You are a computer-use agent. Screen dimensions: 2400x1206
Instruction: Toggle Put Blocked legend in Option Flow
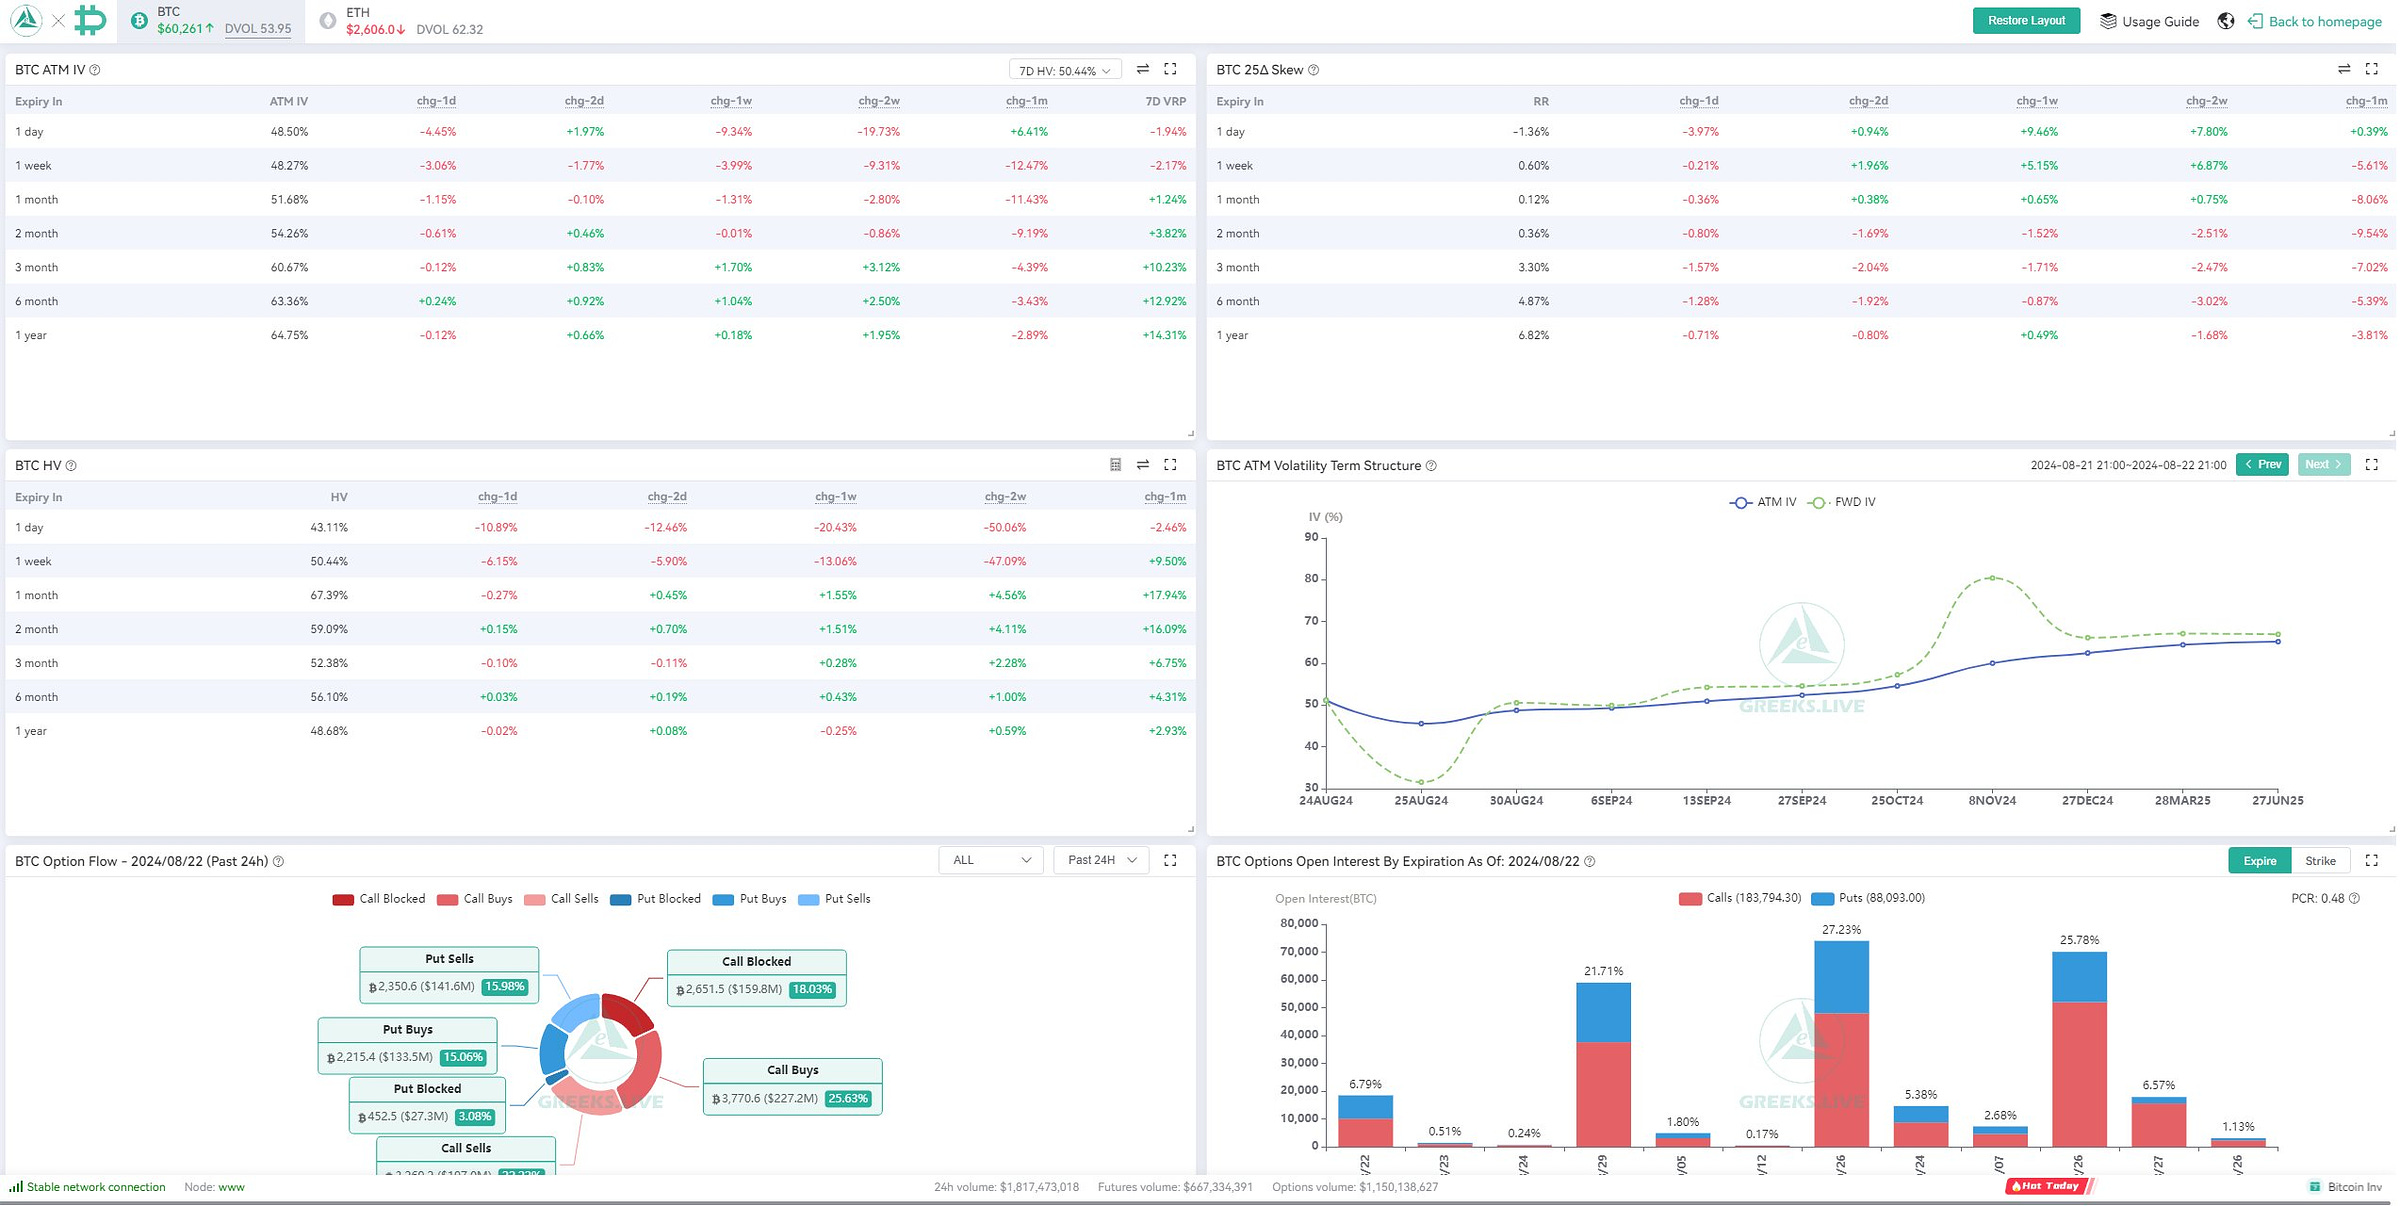pos(656,899)
